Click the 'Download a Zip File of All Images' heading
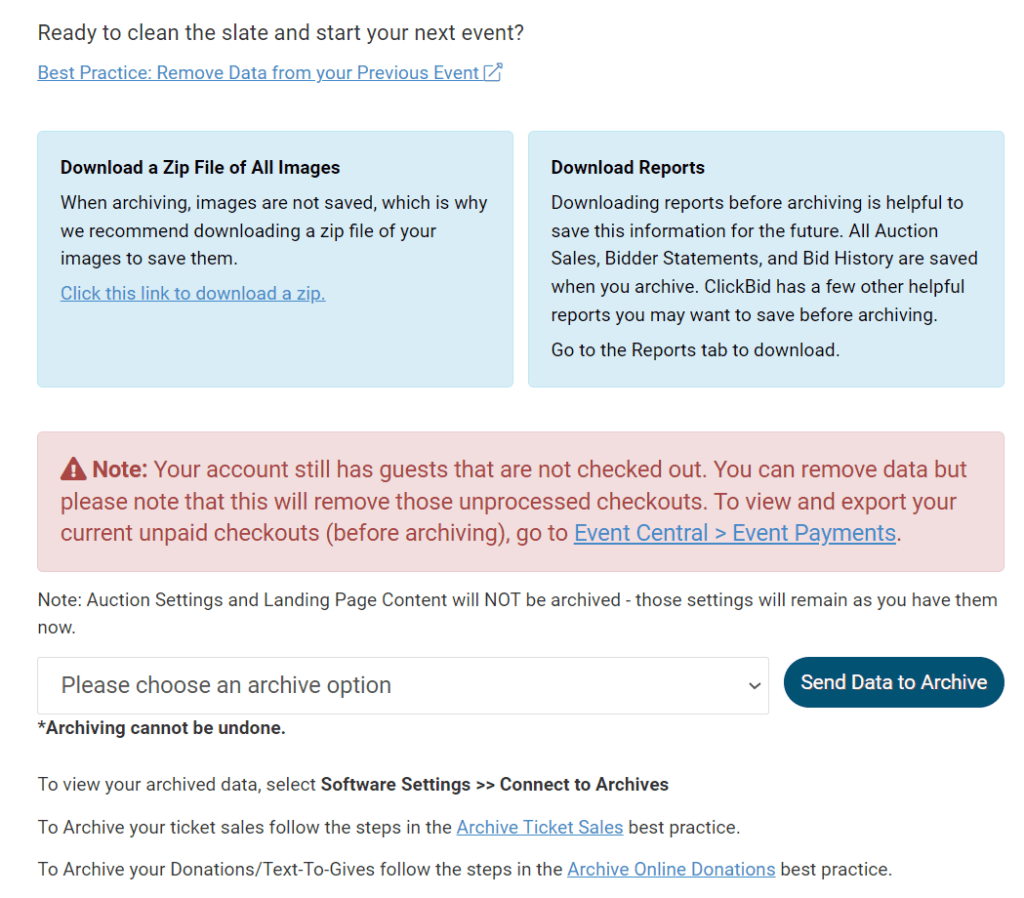Viewport: 1024px width, 898px height. 200,168
